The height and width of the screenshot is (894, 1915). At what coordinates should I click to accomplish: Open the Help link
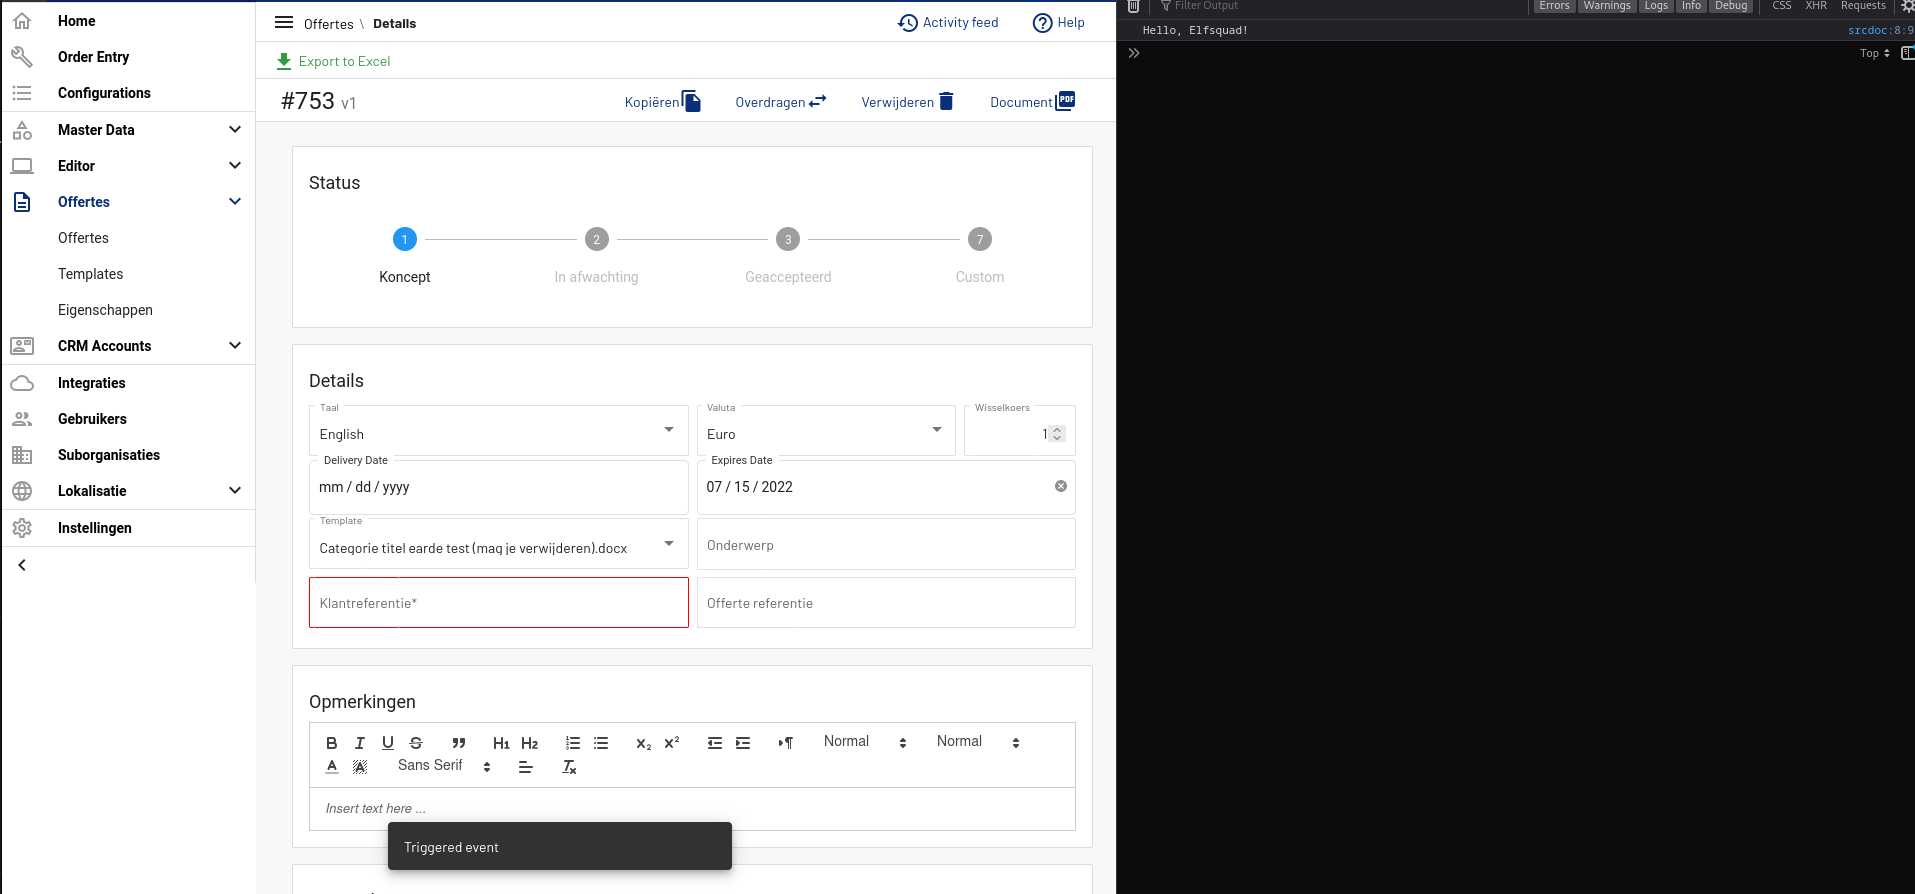coord(1058,22)
